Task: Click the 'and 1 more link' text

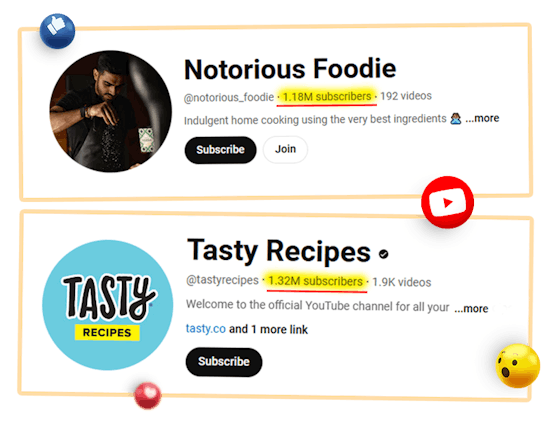Action: pos(268,329)
